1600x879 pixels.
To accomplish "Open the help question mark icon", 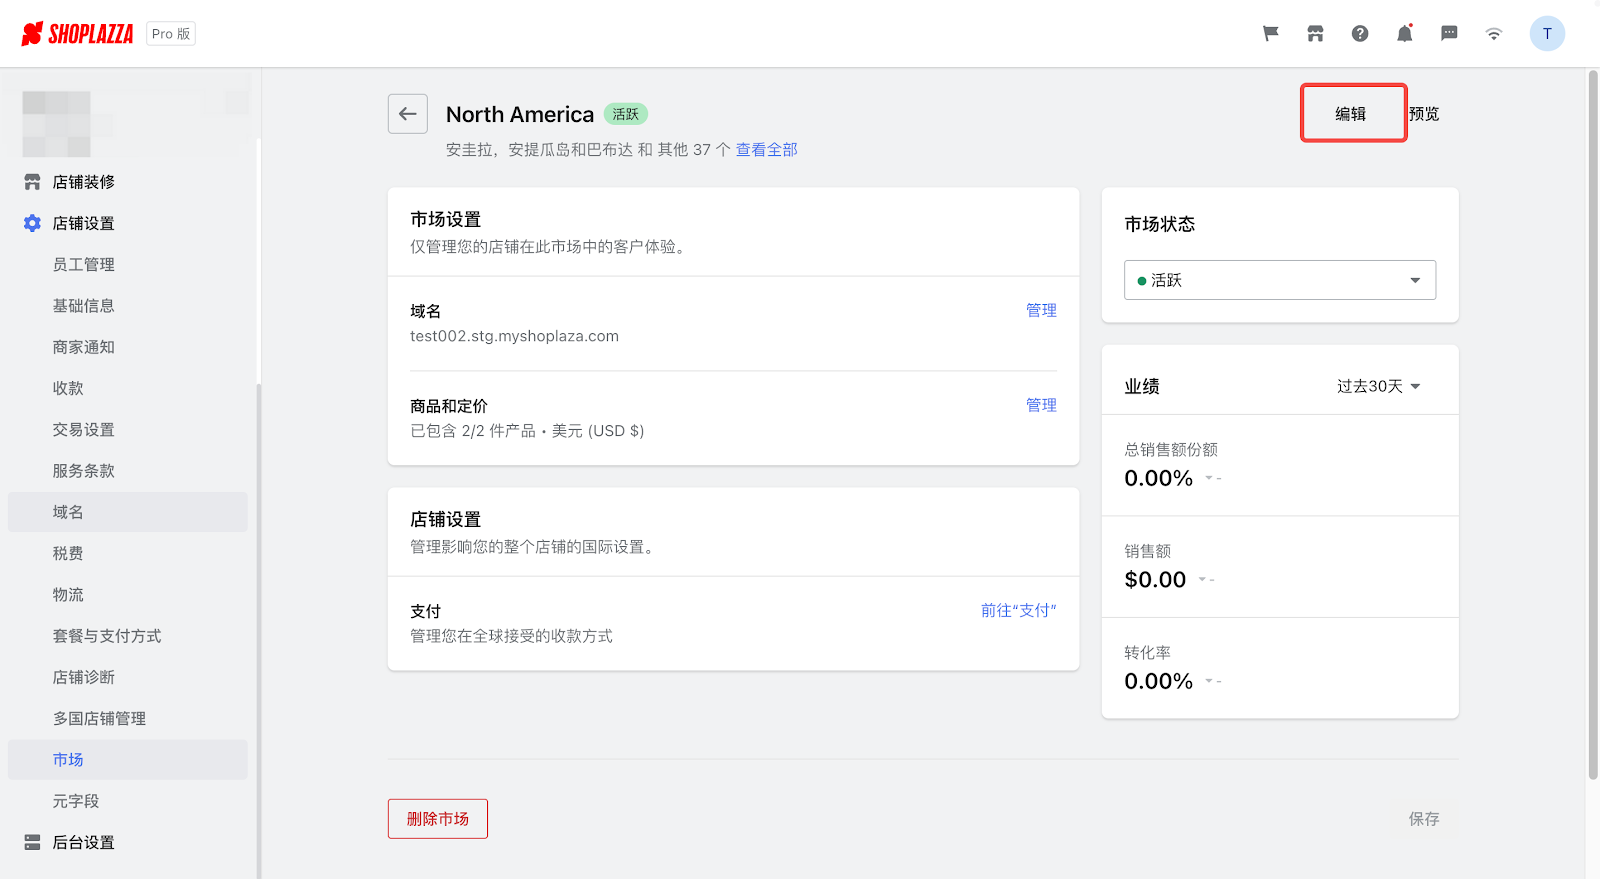I will (x=1360, y=34).
